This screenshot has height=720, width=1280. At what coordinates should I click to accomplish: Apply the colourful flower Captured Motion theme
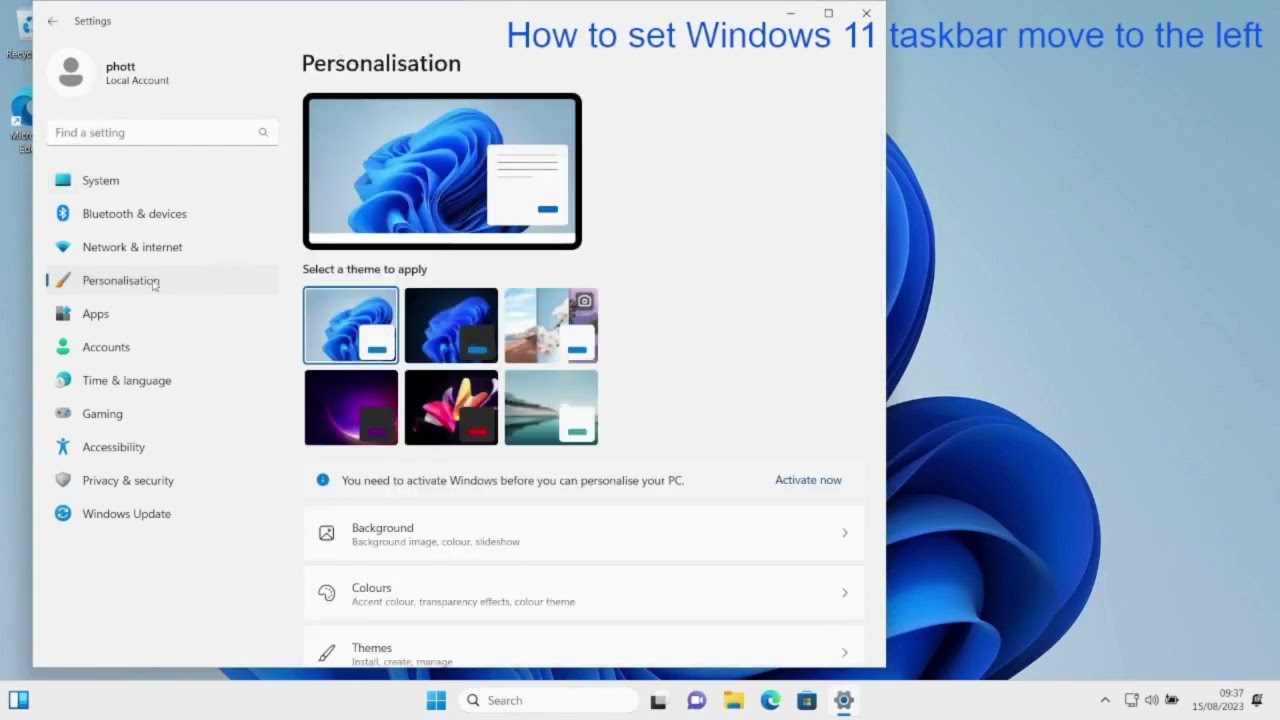click(x=451, y=407)
